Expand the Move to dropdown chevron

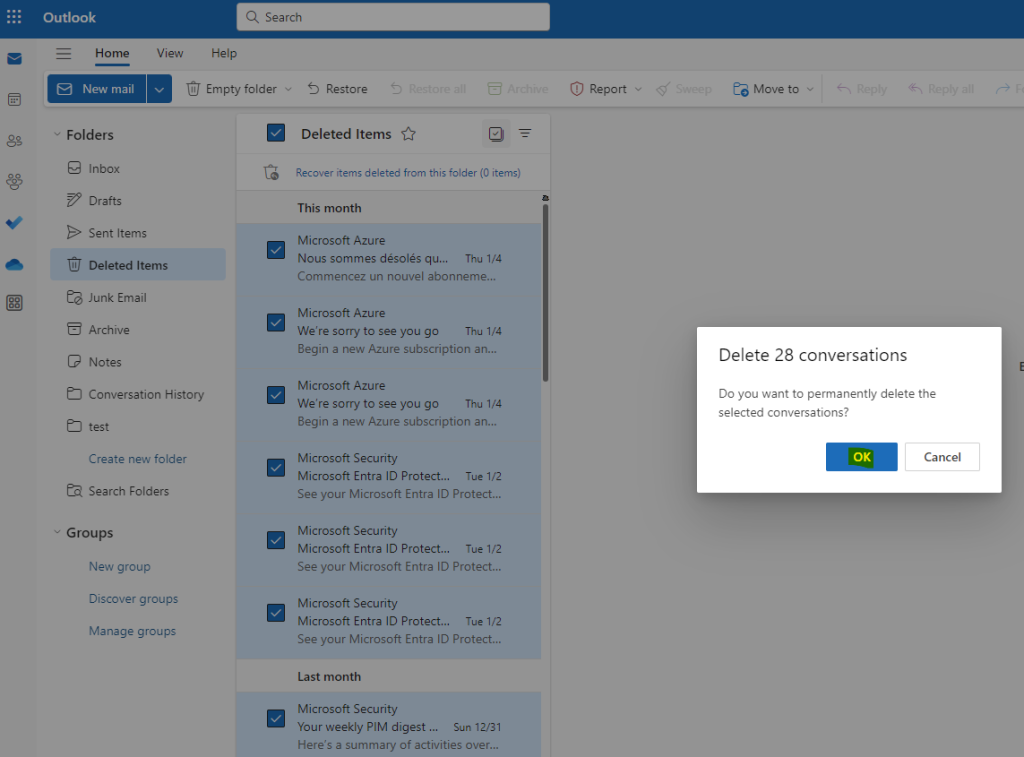pos(810,89)
